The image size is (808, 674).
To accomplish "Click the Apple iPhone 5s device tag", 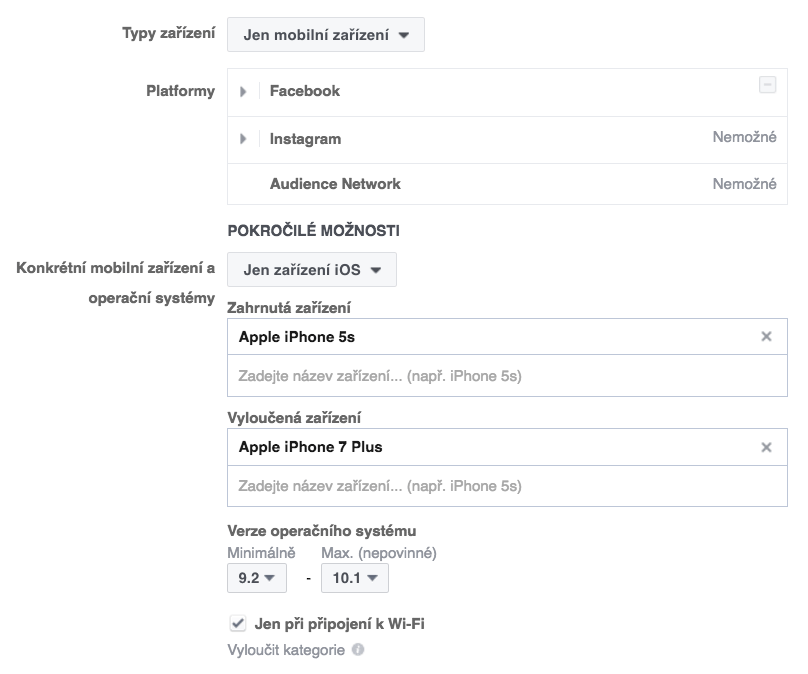I will tap(297, 337).
